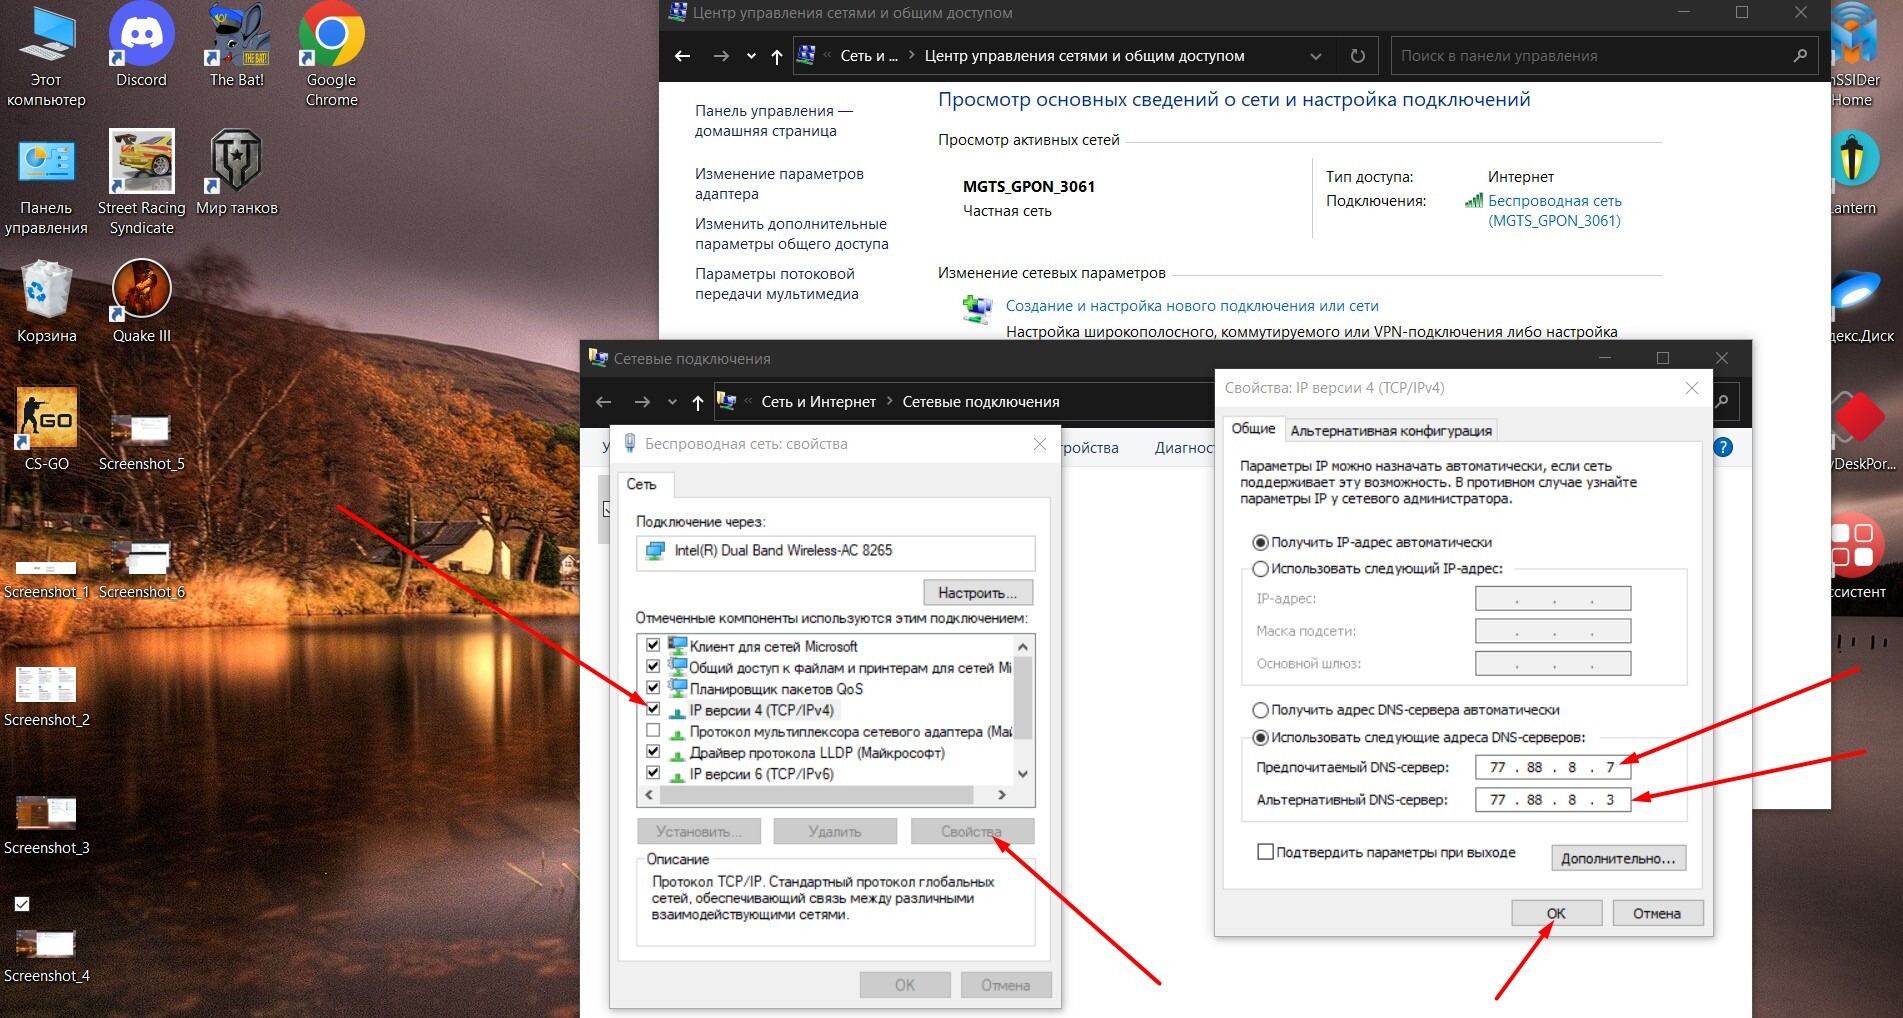Uncheck 'IP версии 6 (TCP/IPv6)' component

(x=653, y=773)
